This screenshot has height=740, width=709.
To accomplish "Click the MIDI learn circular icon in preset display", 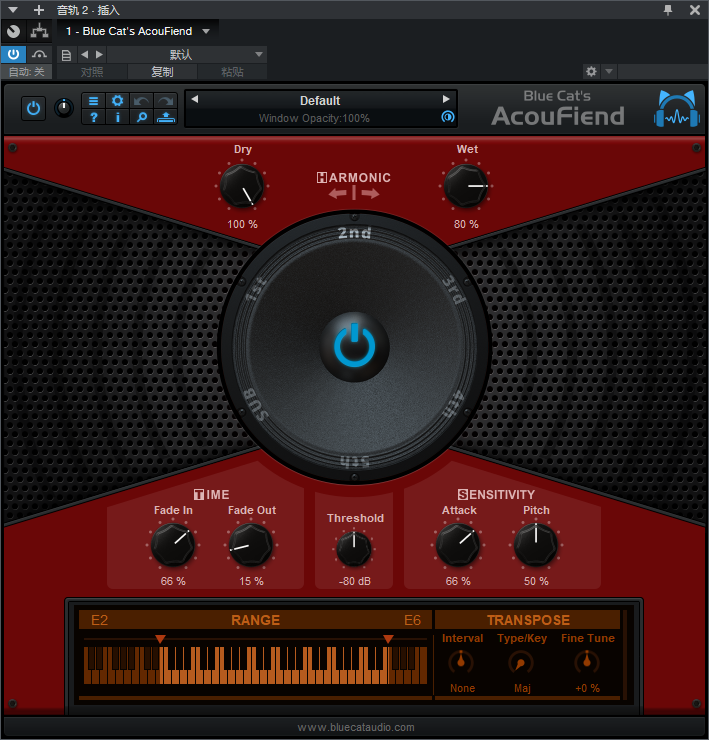I will point(447,117).
